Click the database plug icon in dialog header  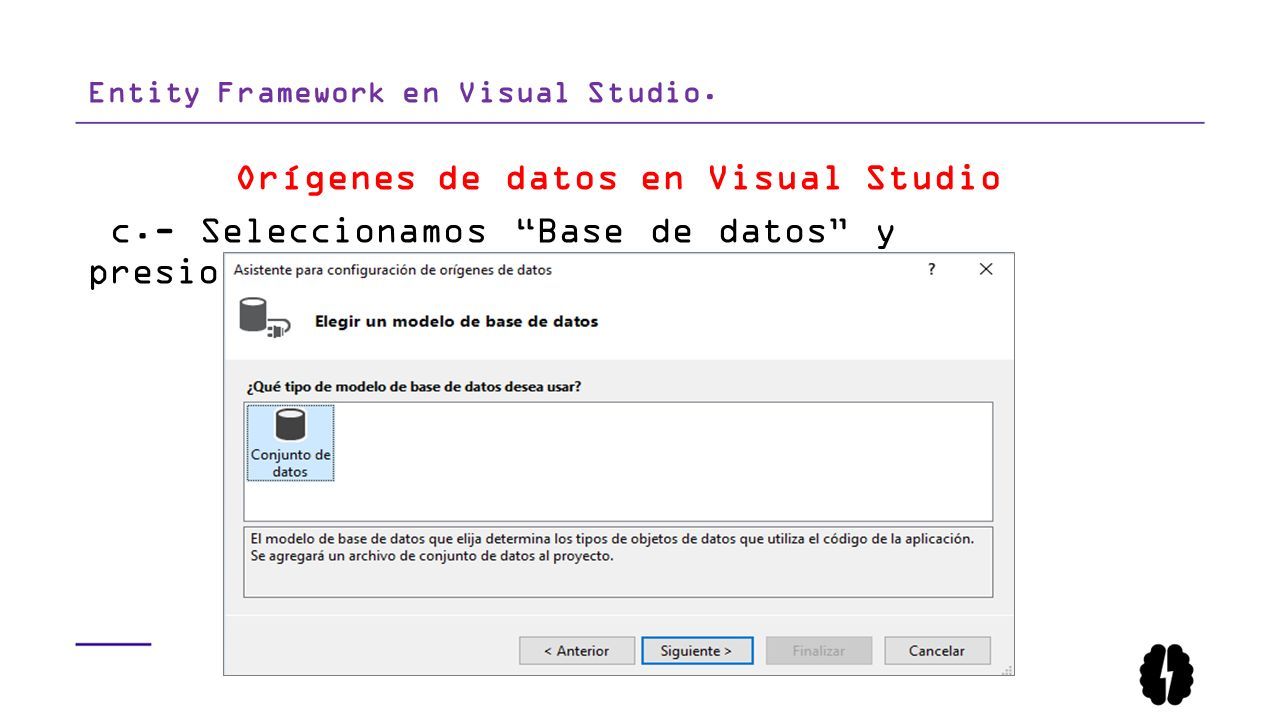pyautogui.click(x=264, y=317)
